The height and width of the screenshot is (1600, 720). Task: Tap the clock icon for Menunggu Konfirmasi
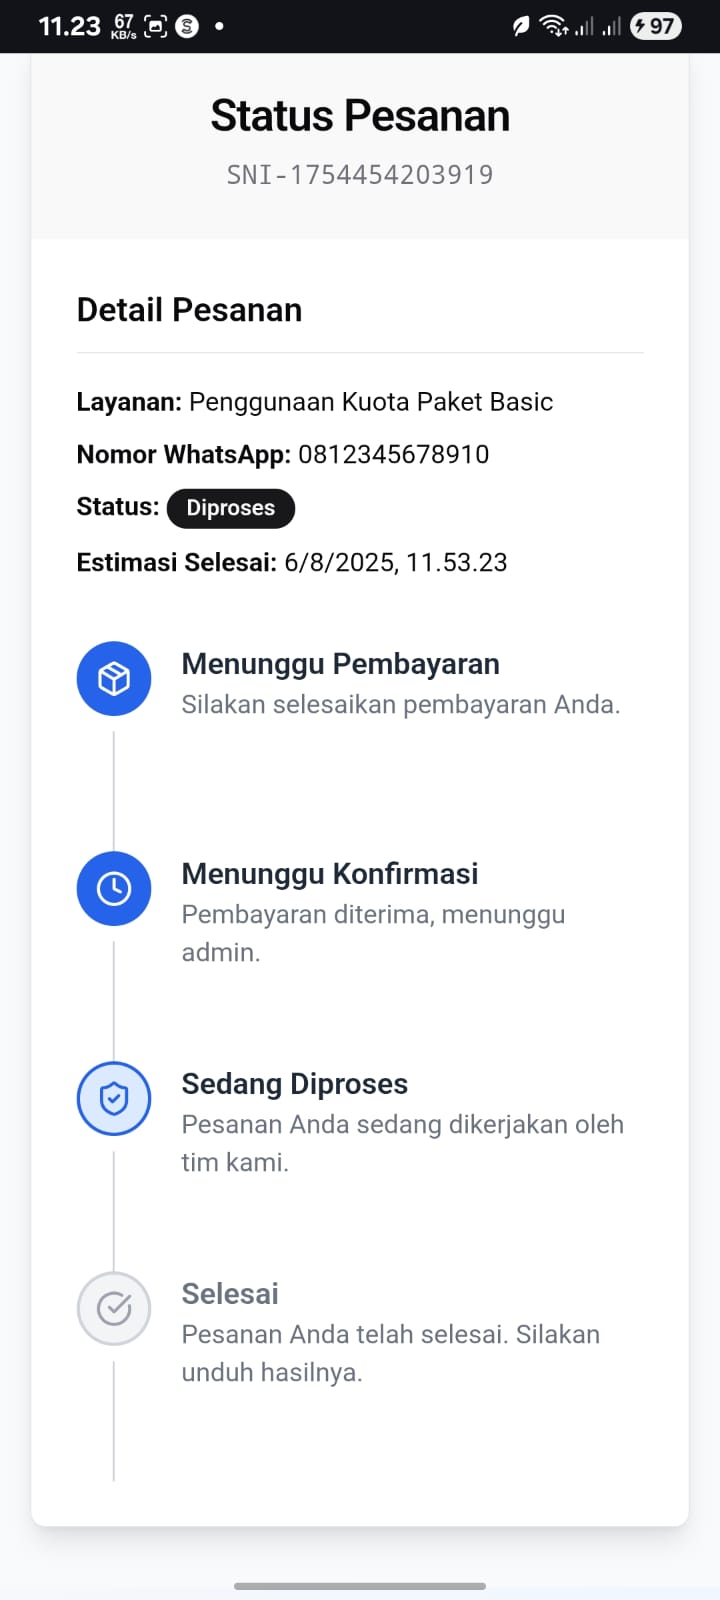point(114,889)
